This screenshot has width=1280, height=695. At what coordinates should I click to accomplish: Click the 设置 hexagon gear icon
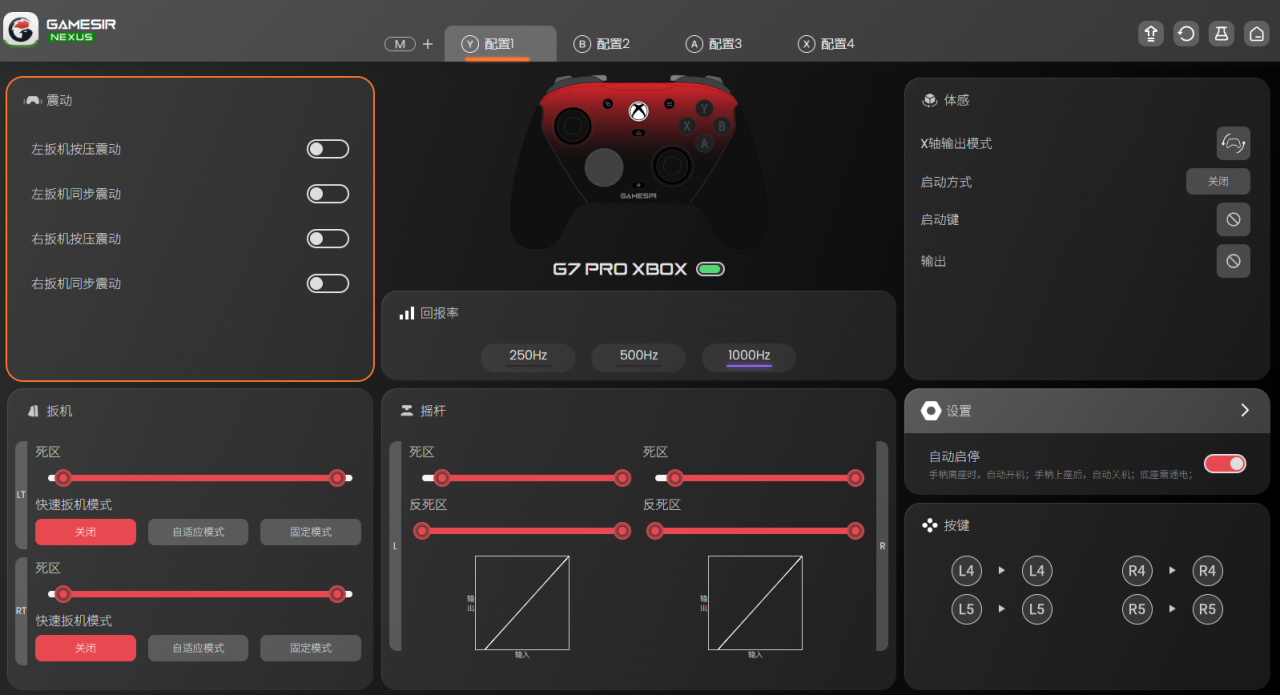click(931, 411)
